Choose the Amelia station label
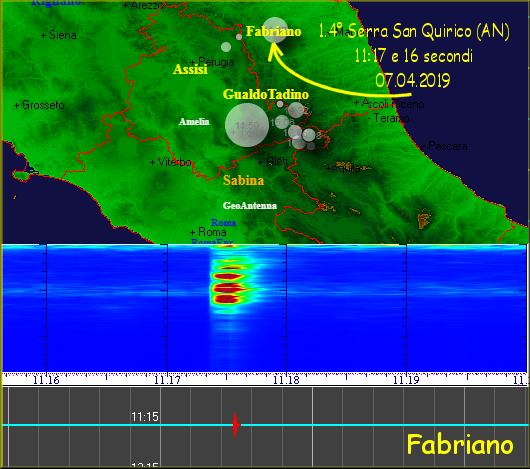530x469 pixels. (x=194, y=122)
